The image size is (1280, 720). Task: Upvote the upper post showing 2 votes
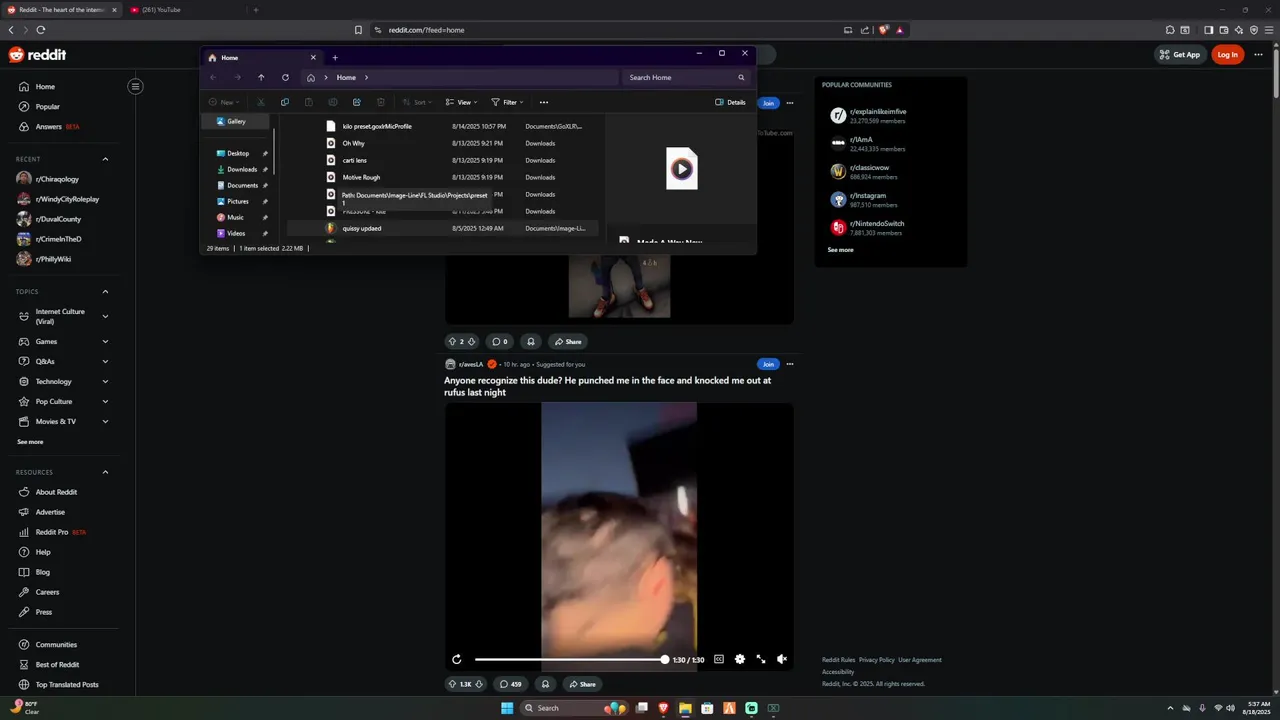(452, 341)
